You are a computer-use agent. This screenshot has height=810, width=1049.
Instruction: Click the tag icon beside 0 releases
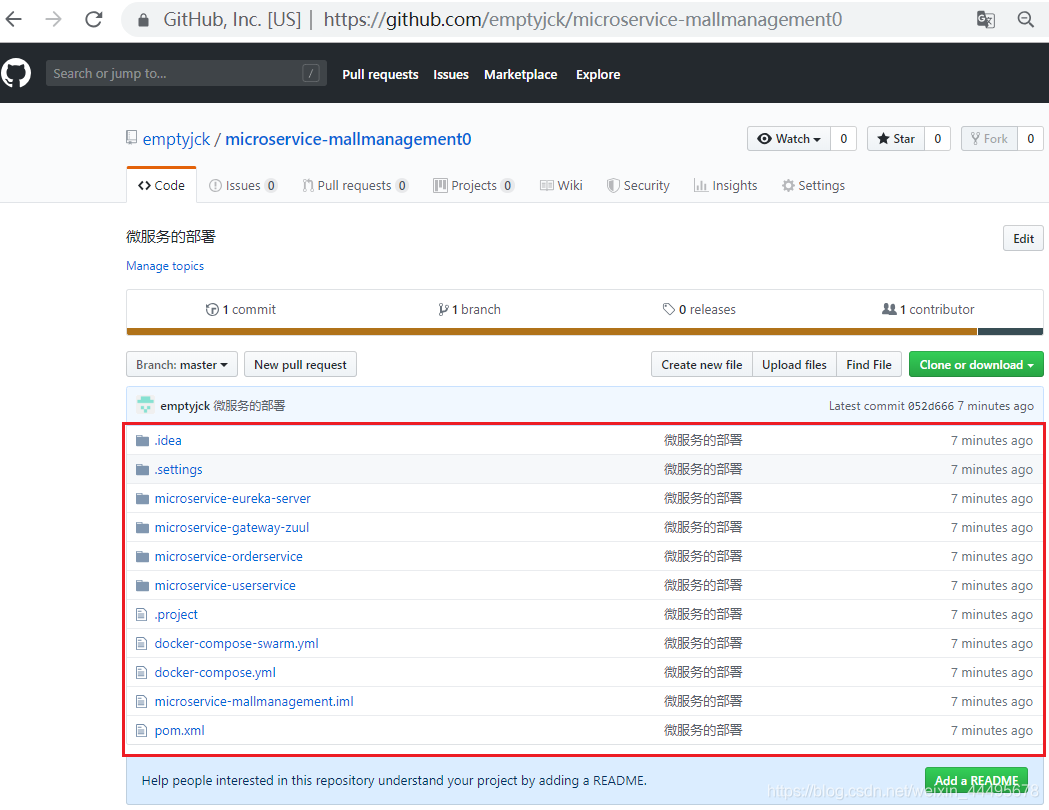click(x=668, y=309)
